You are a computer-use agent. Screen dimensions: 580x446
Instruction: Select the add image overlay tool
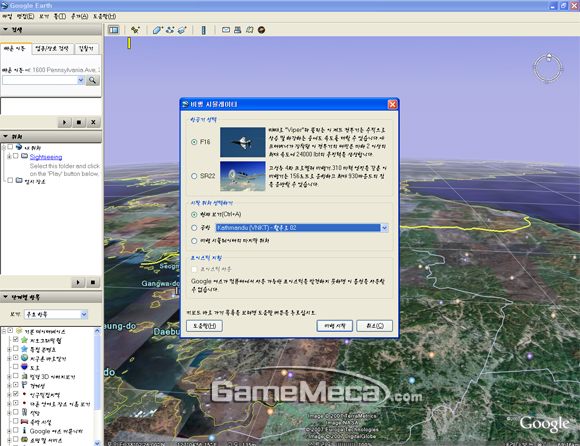tap(182, 30)
